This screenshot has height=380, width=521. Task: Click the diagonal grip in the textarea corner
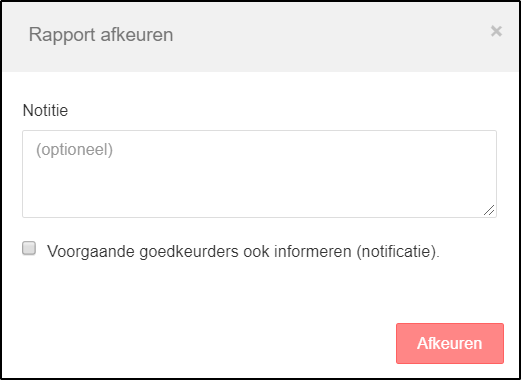tap(489, 210)
